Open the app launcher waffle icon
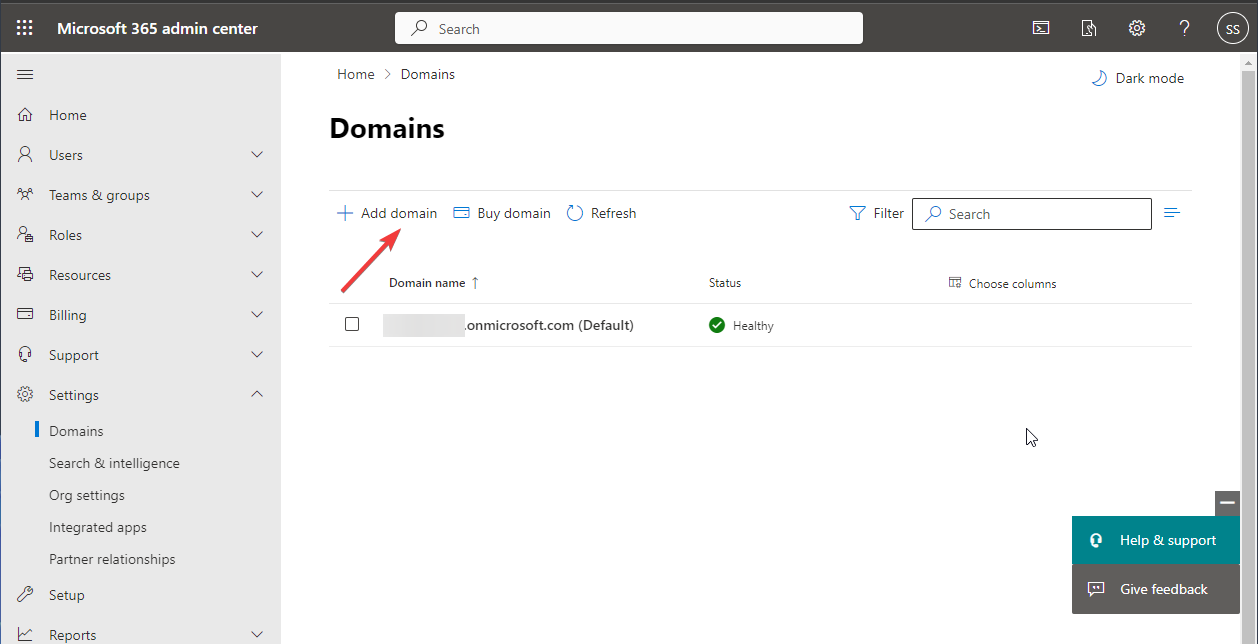Screen dimensions: 1258x644 coord(24,28)
